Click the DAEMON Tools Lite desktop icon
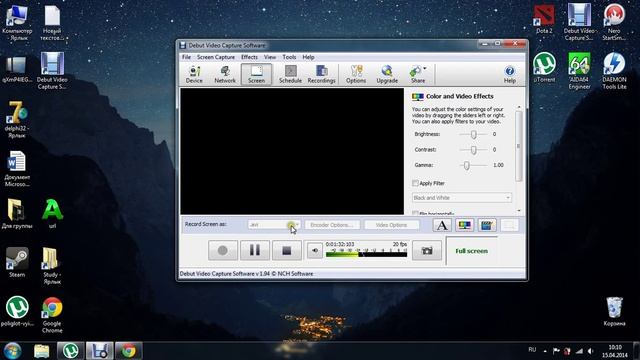 coord(614,71)
